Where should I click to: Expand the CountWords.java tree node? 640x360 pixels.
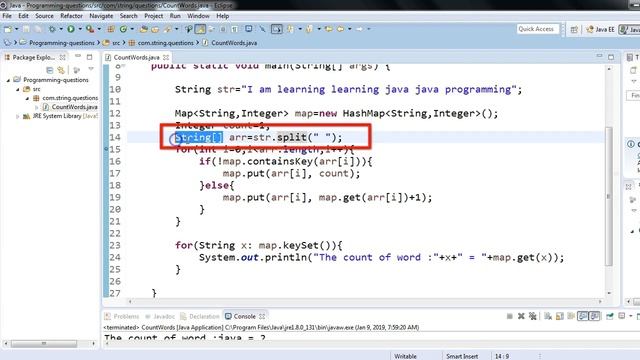tap(37, 107)
